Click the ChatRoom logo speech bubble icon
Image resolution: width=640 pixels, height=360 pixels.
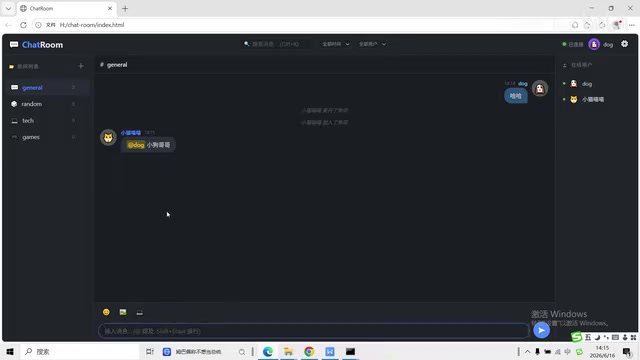[14, 44]
